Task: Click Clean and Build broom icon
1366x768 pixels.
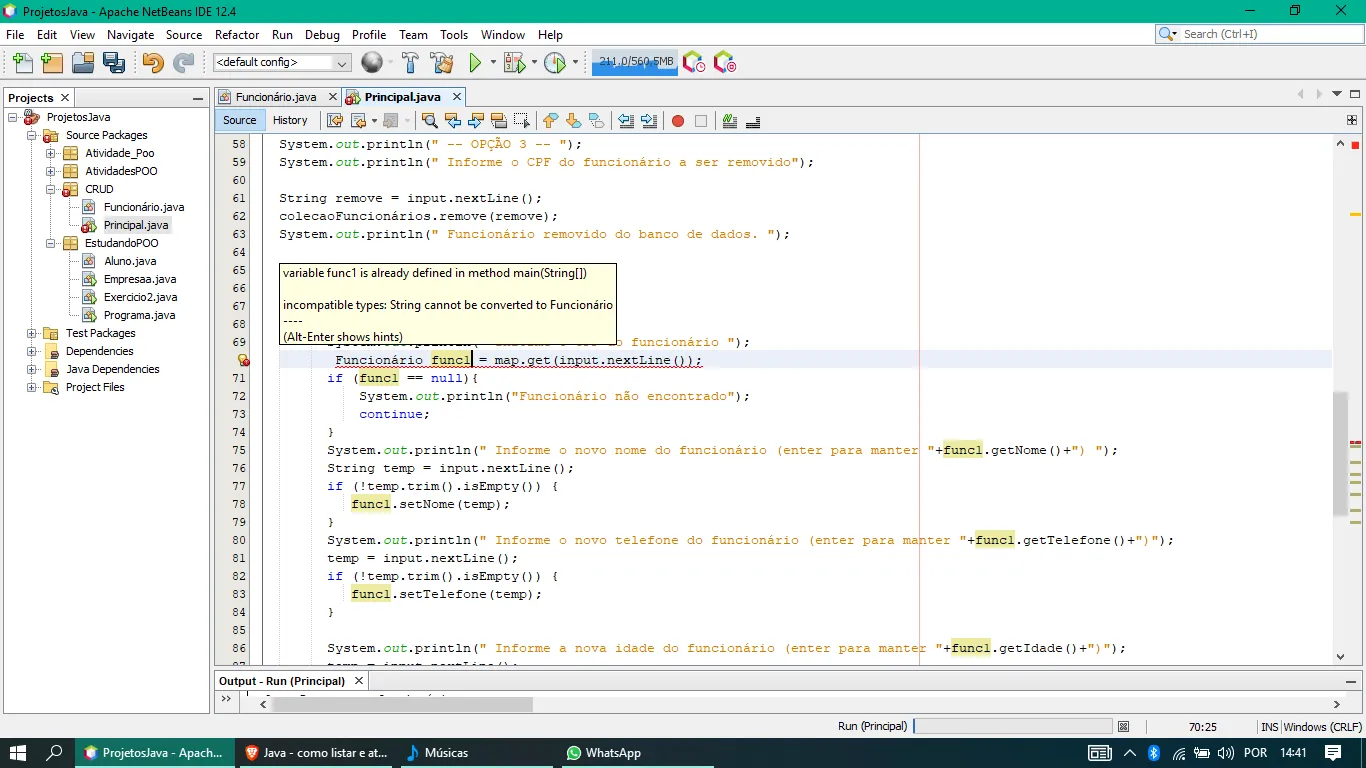Action: click(441, 63)
